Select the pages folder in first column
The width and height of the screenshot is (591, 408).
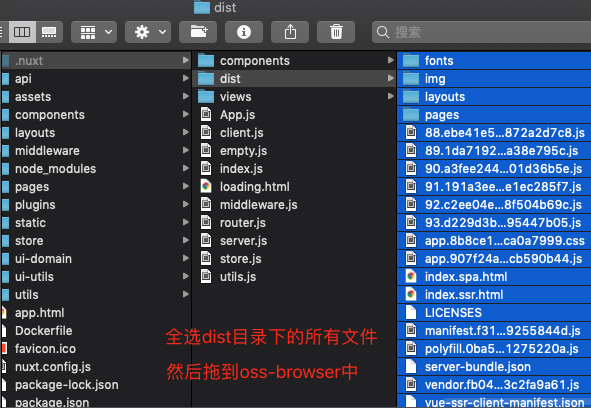(x=96, y=187)
